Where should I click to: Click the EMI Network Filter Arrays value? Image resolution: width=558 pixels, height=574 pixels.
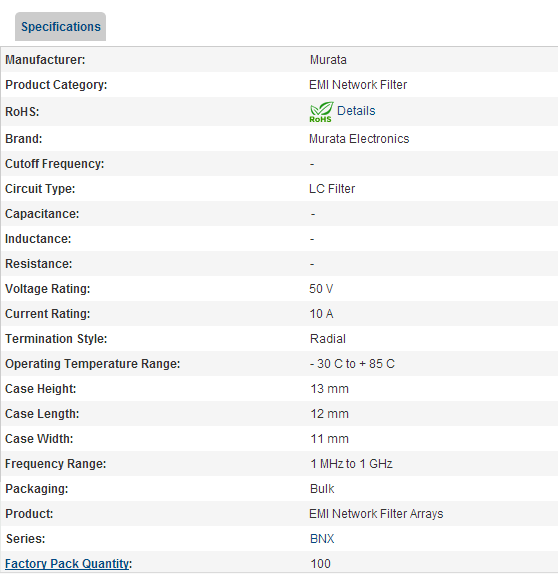coord(376,514)
